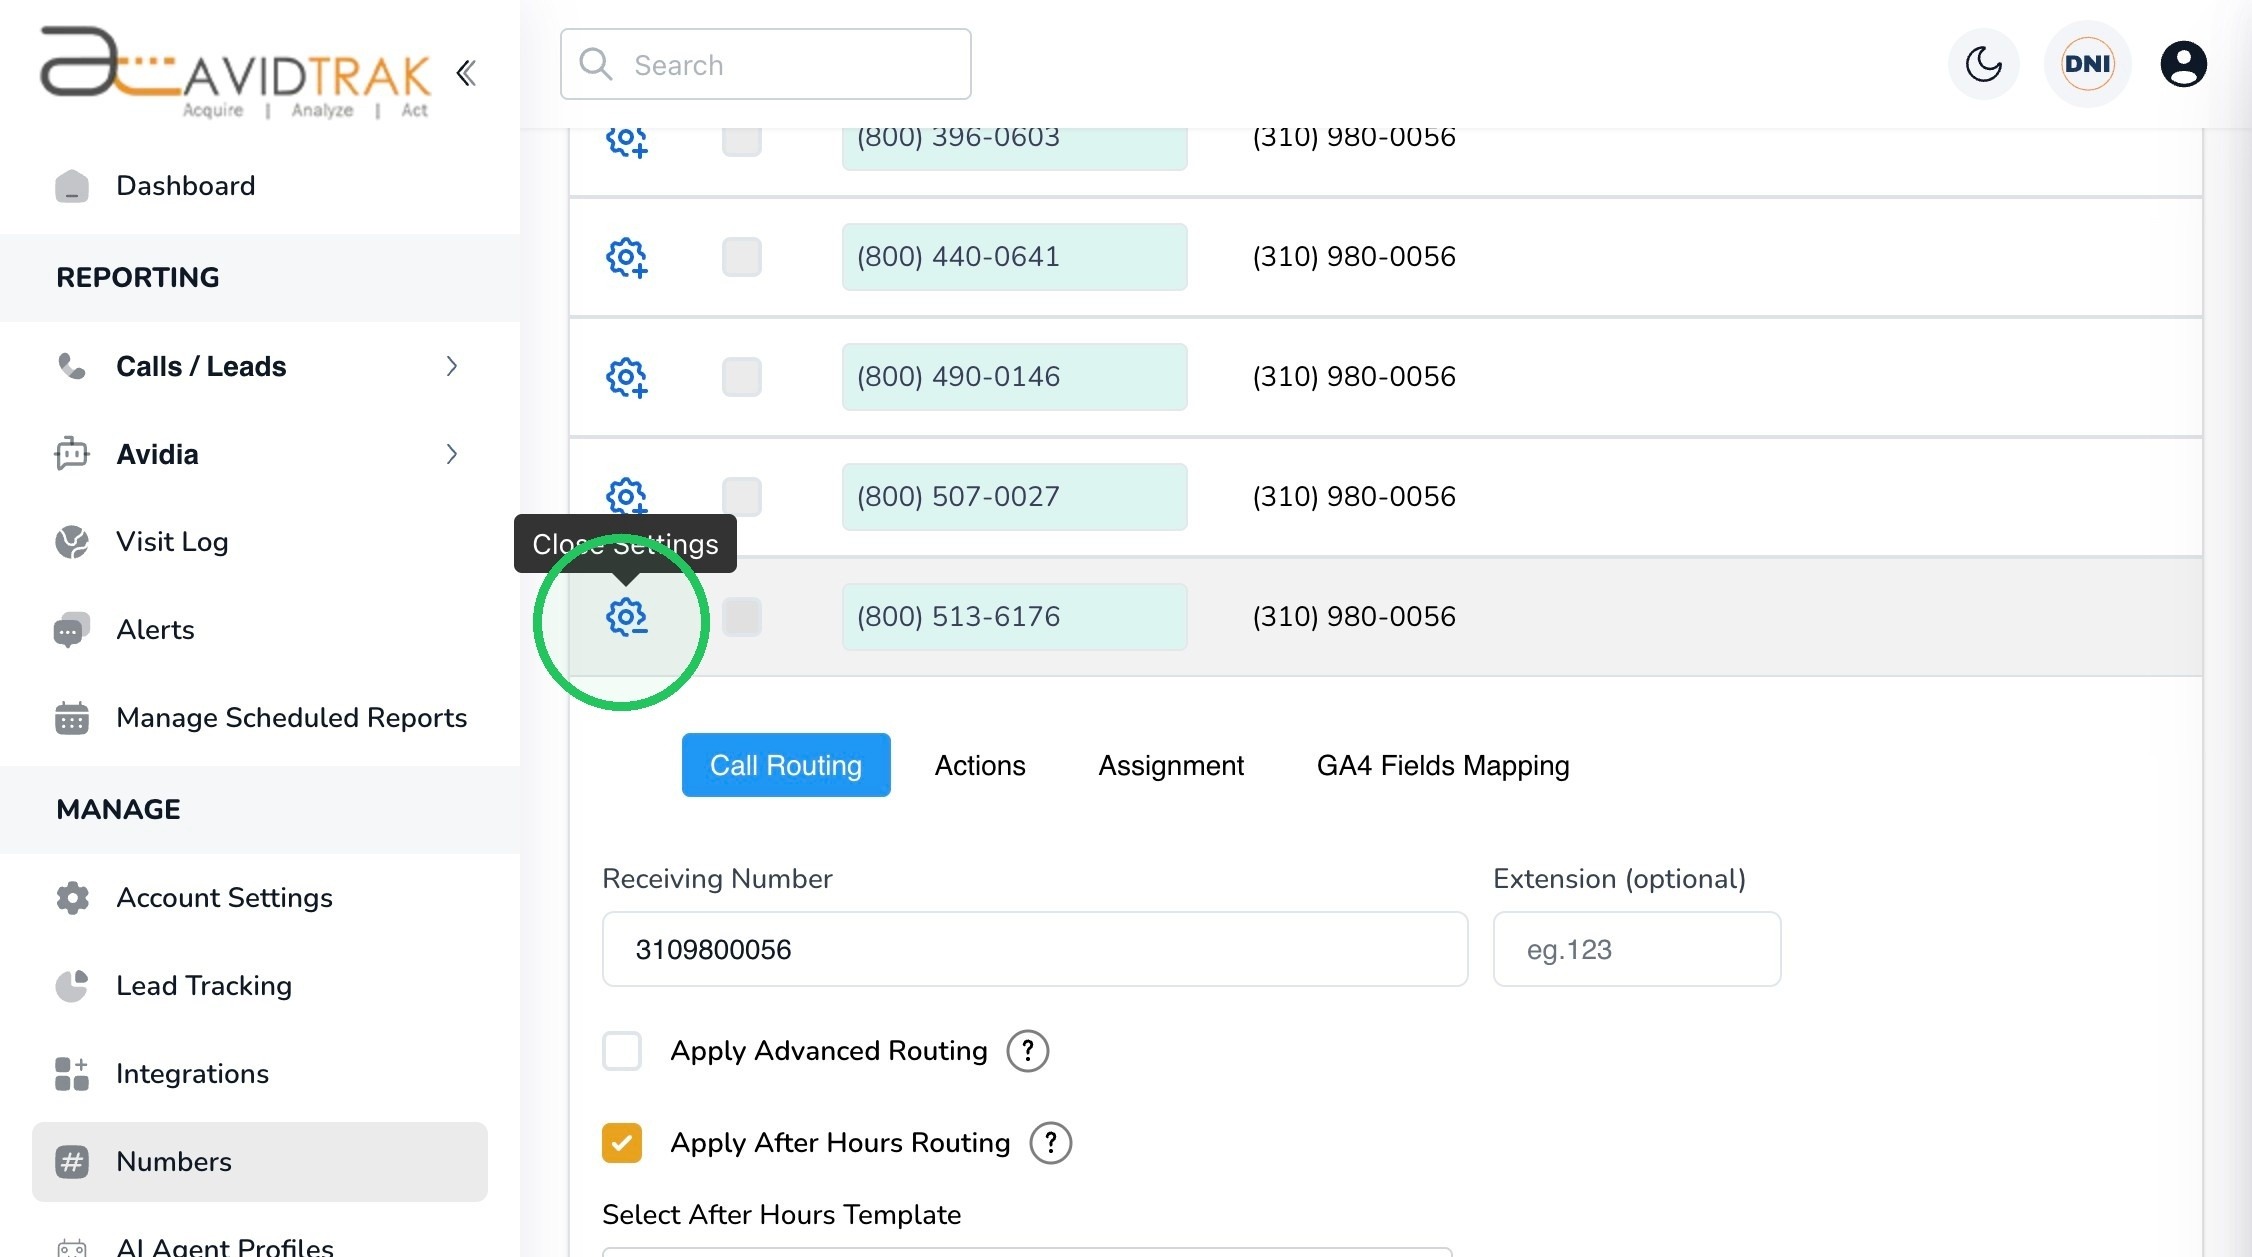
Task: Click the Alerts chat bubble icon
Action: (72, 630)
